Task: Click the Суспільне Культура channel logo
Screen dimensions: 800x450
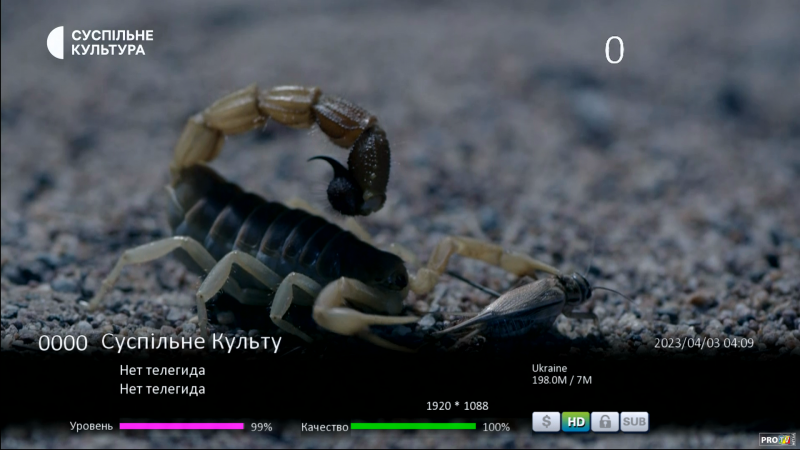Action: tap(100, 42)
